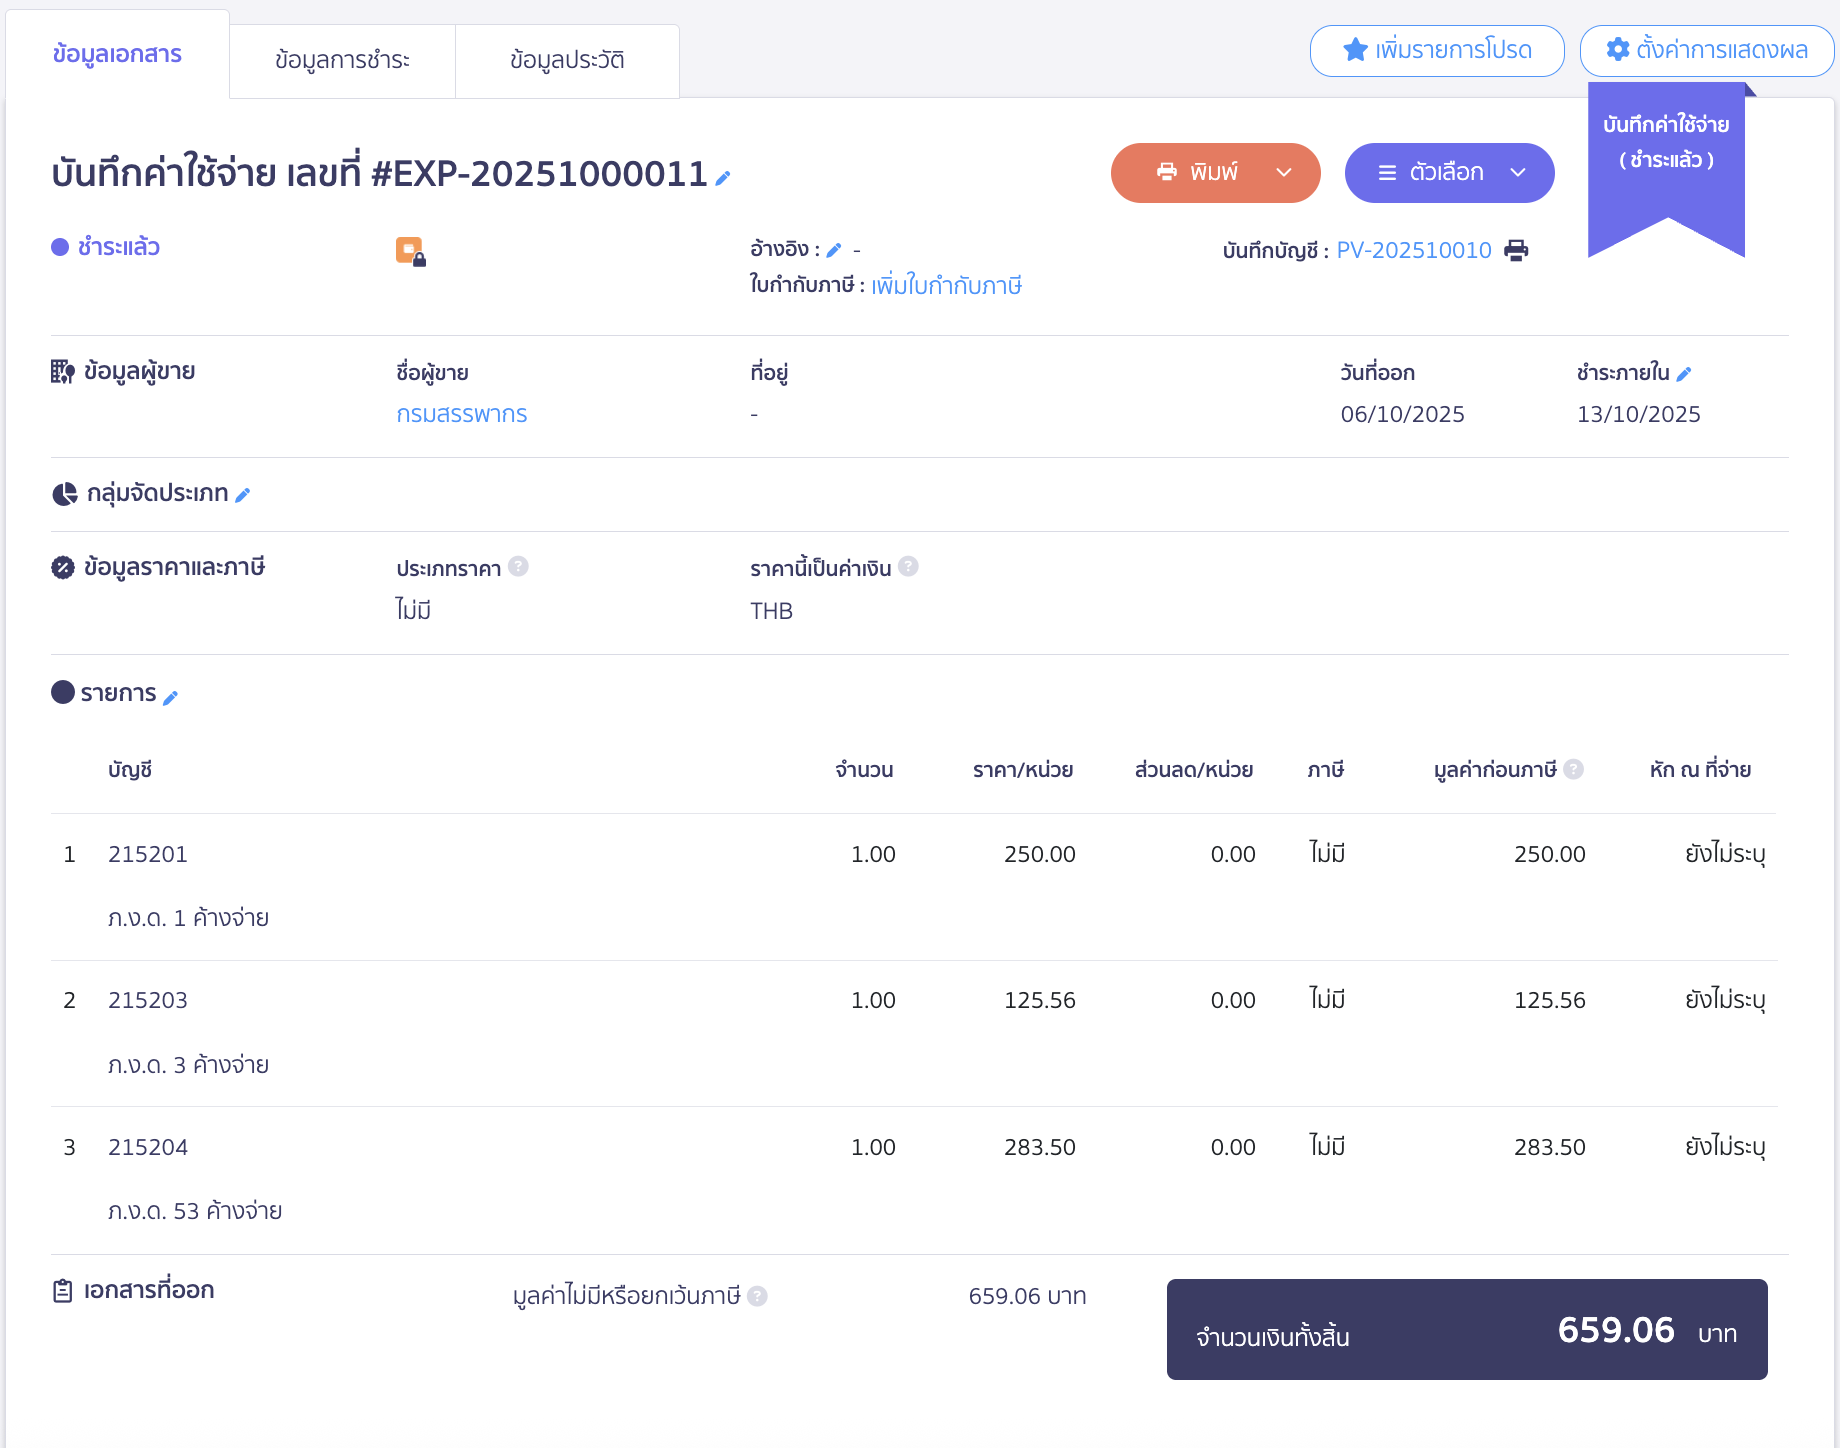This screenshot has height=1448, width=1840.
Task: Open the กรมสรรพากร vendor link
Action: tap(461, 414)
